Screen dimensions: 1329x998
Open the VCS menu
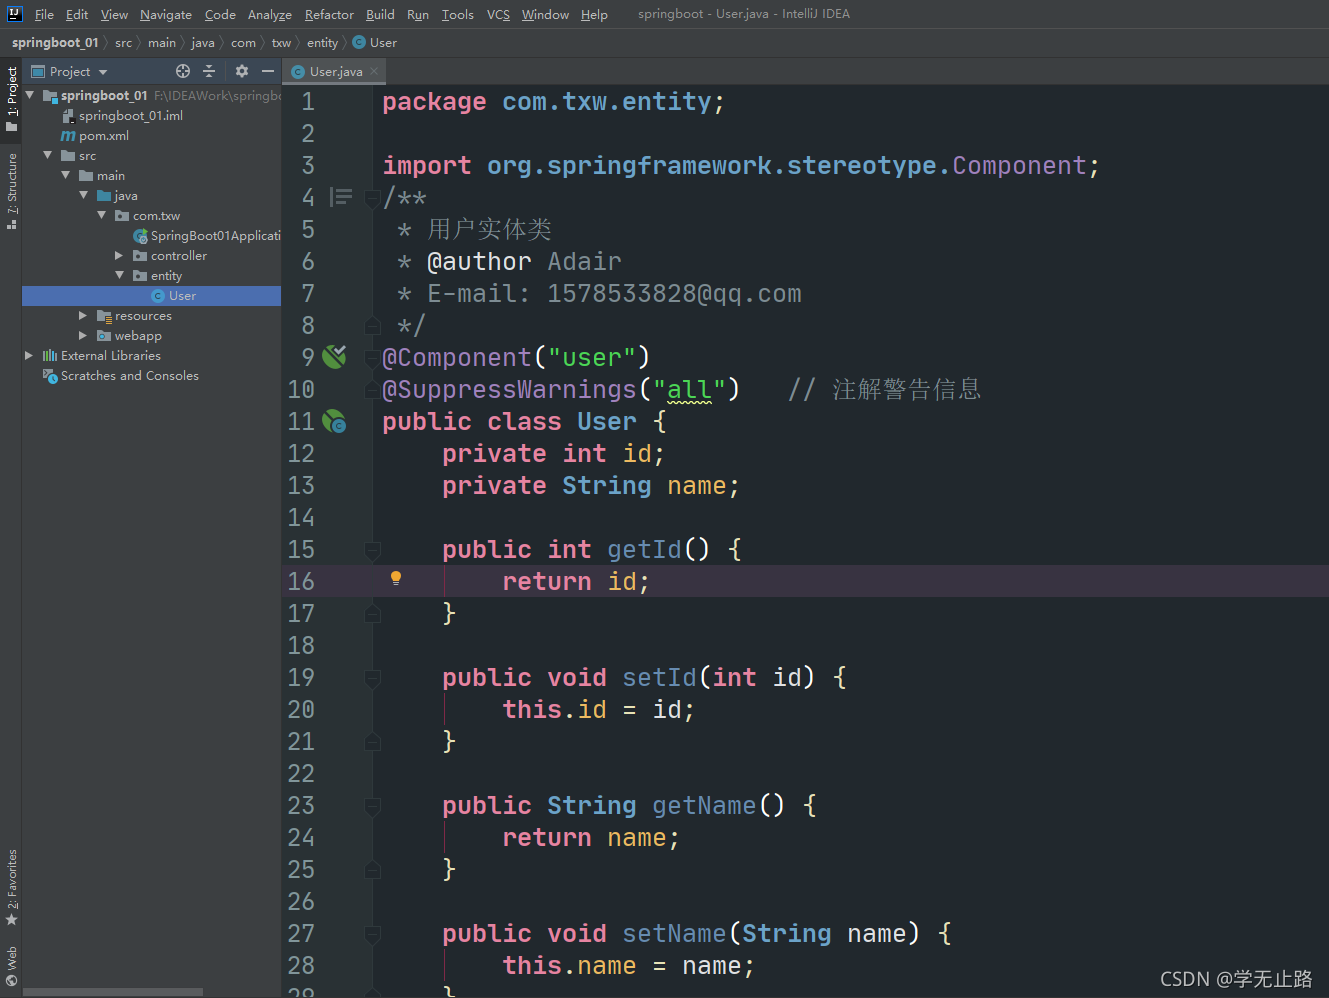(498, 14)
